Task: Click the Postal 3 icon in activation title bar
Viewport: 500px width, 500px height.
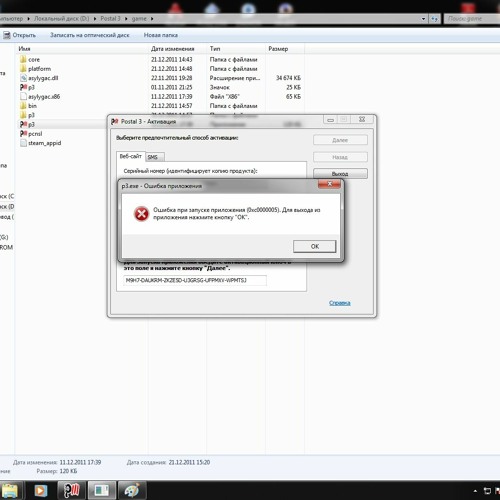Action: coord(115,122)
